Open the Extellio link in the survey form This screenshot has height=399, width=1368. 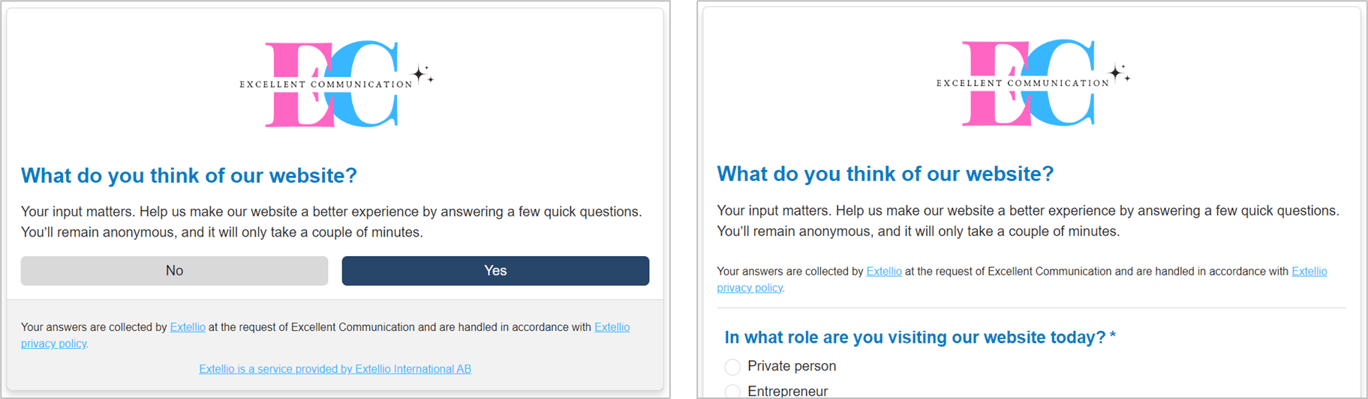(x=884, y=271)
